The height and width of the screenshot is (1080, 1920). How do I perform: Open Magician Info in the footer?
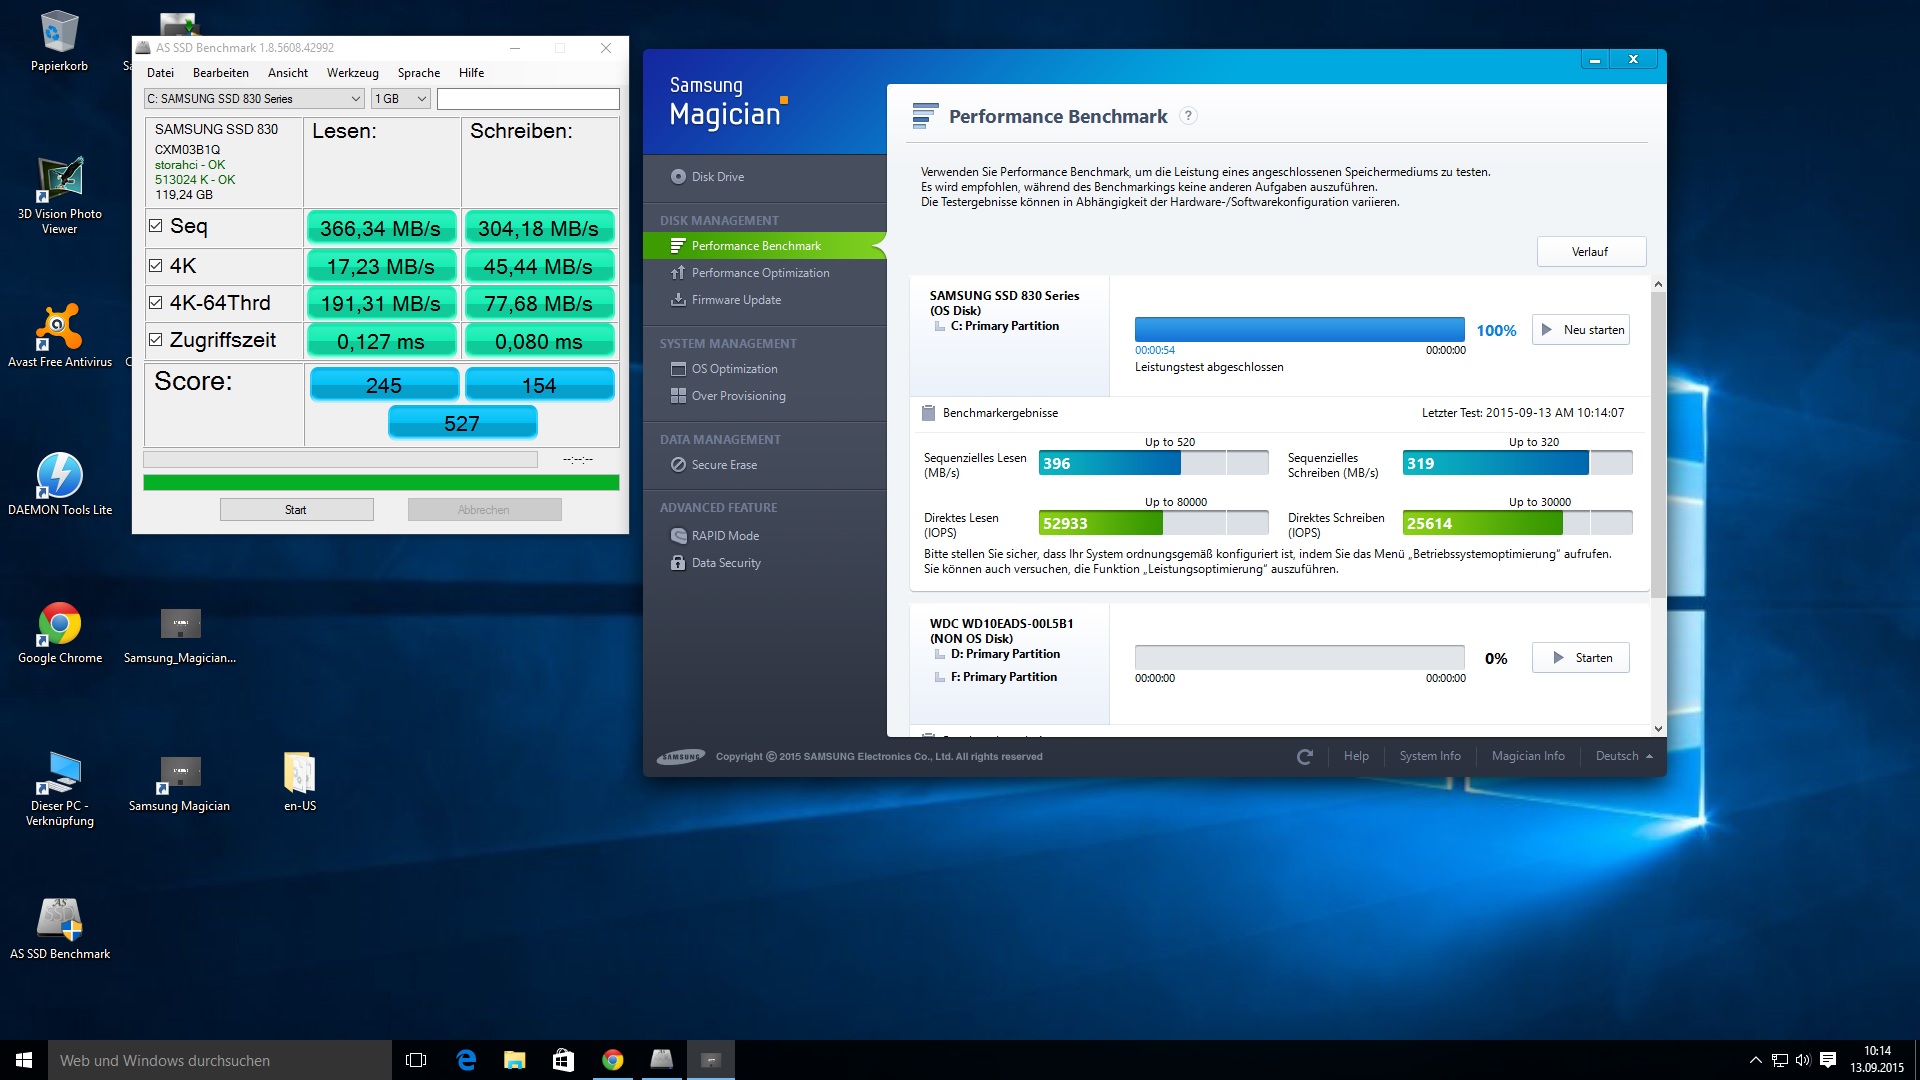(x=1528, y=757)
